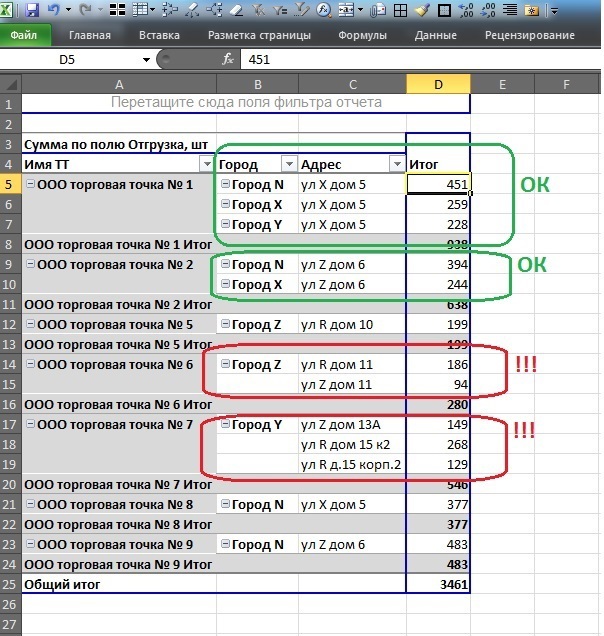Select the Format Painter brush icon
This screenshot has width=604, height=636.
tap(422, 9)
